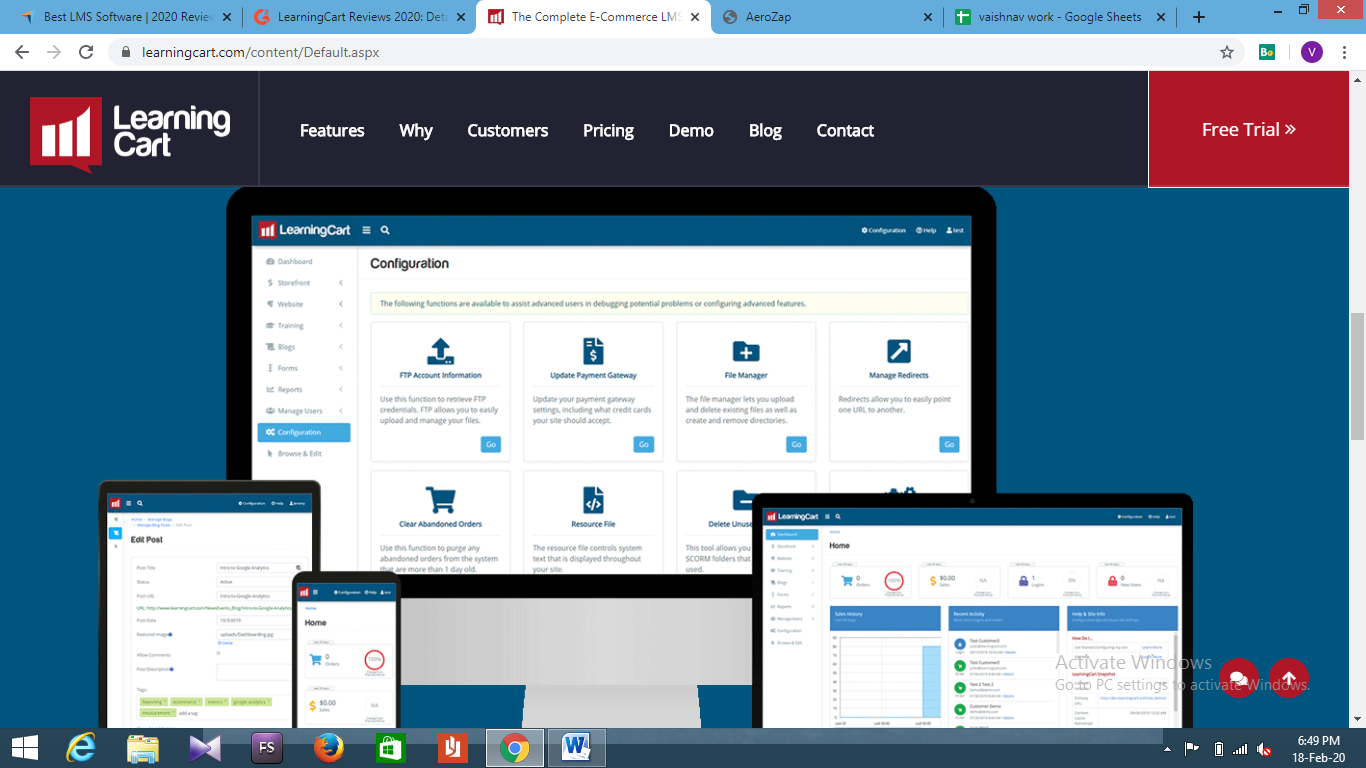Click Go under Update Payment Gateway
The width and height of the screenshot is (1366, 768).
[643, 444]
